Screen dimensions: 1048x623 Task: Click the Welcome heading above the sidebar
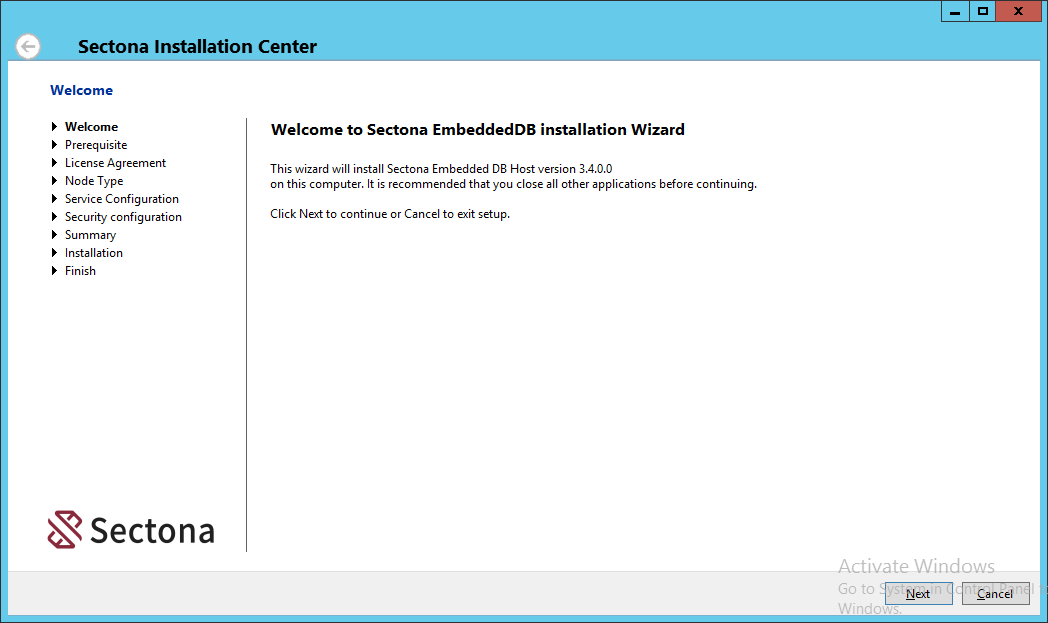pyautogui.click(x=81, y=90)
